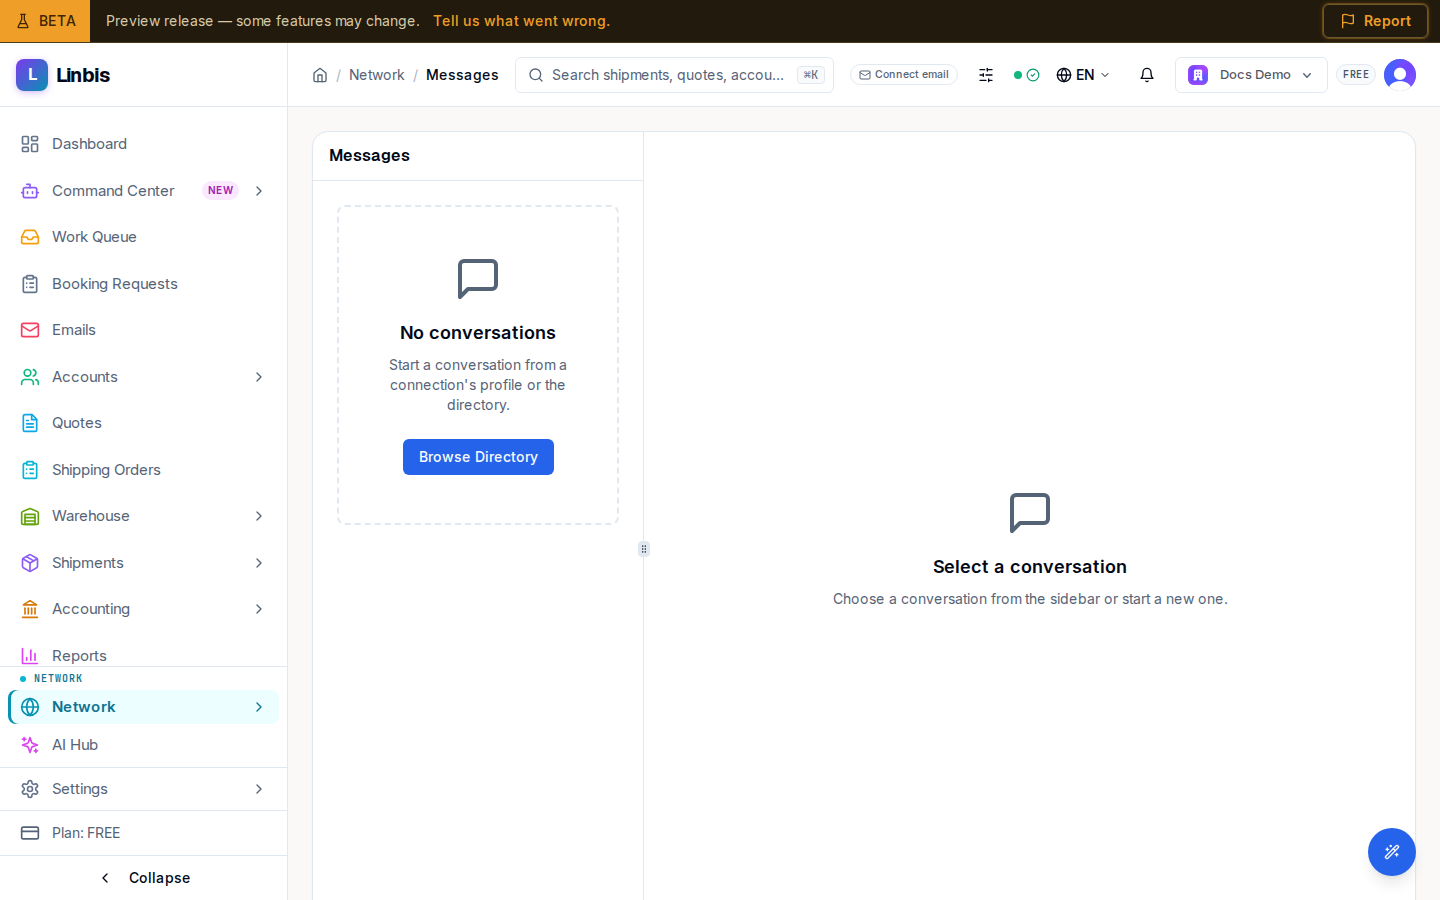Click Browse Directory button
This screenshot has width=1440, height=900.
point(478,457)
